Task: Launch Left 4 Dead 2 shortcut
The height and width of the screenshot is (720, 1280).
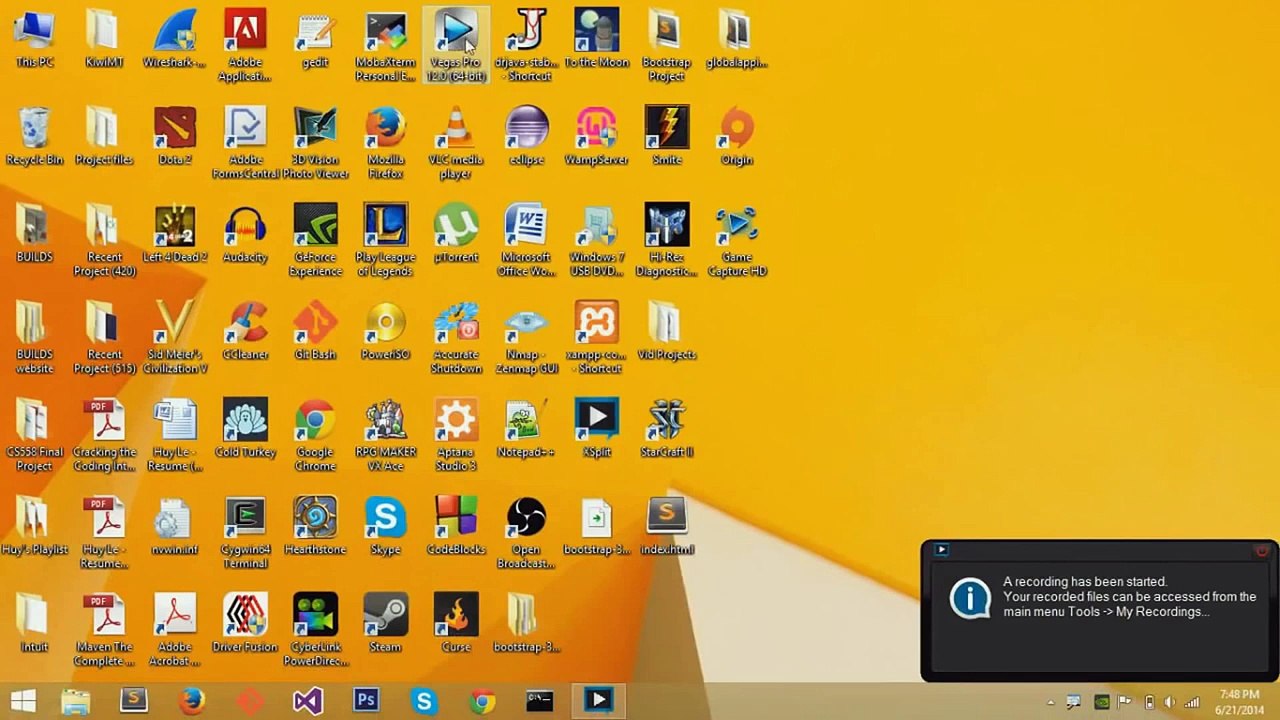Action: [175, 234]
